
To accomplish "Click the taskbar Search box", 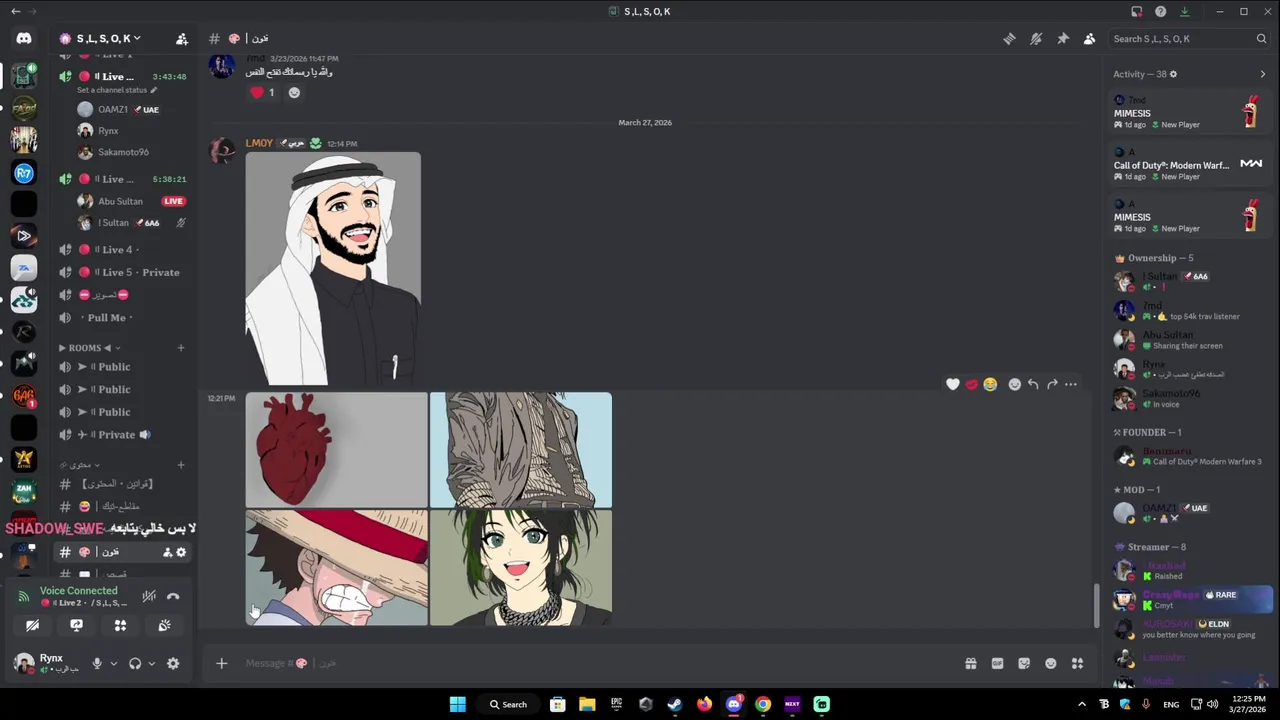I will (x=508, y=704).
